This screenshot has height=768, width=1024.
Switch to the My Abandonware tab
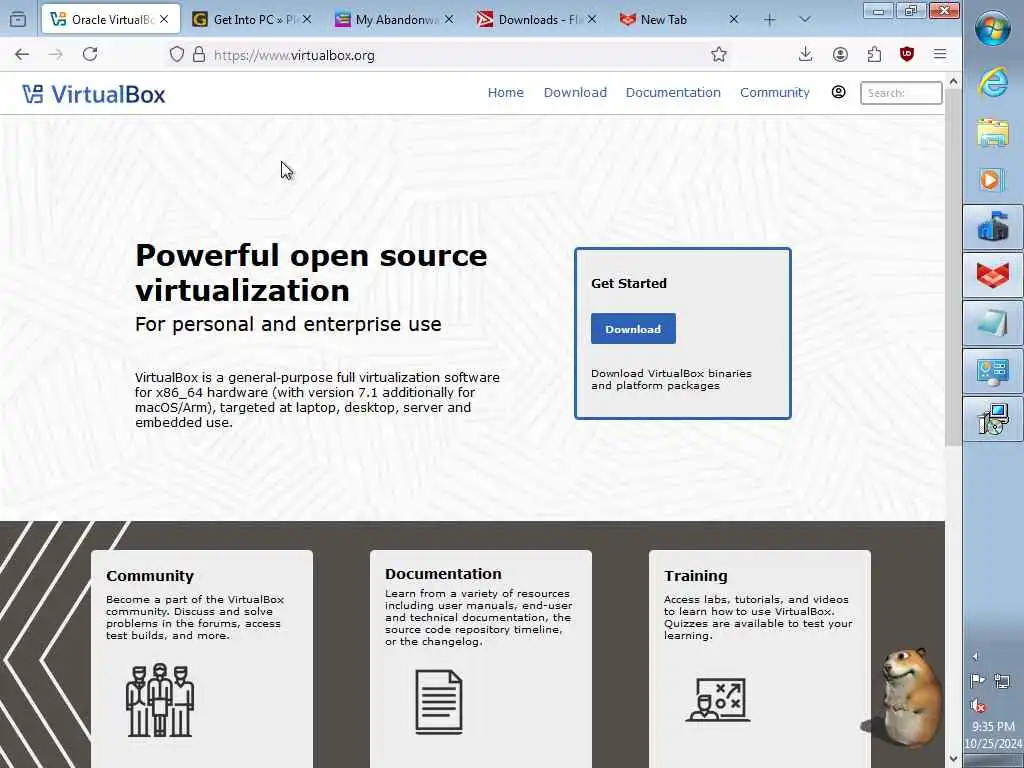pos(394,20)
